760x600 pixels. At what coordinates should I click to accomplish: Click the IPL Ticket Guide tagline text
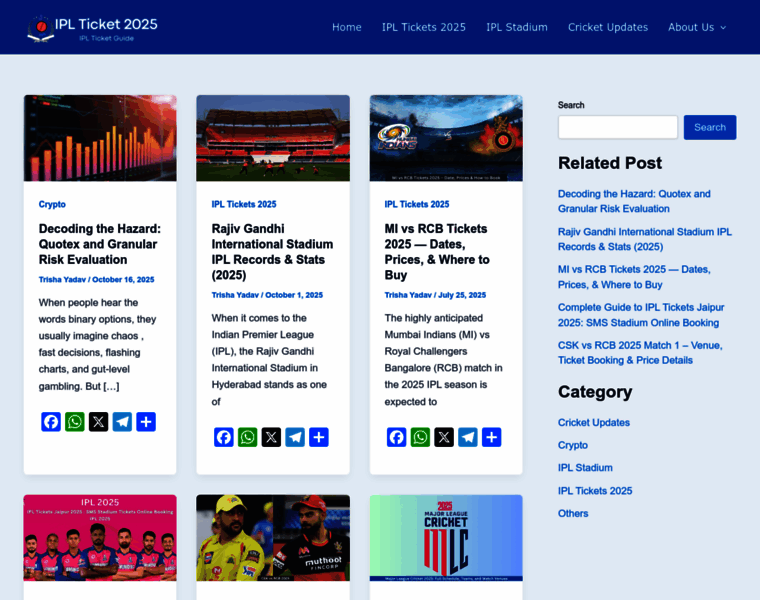pyautogui.click(x=107, y=38)
